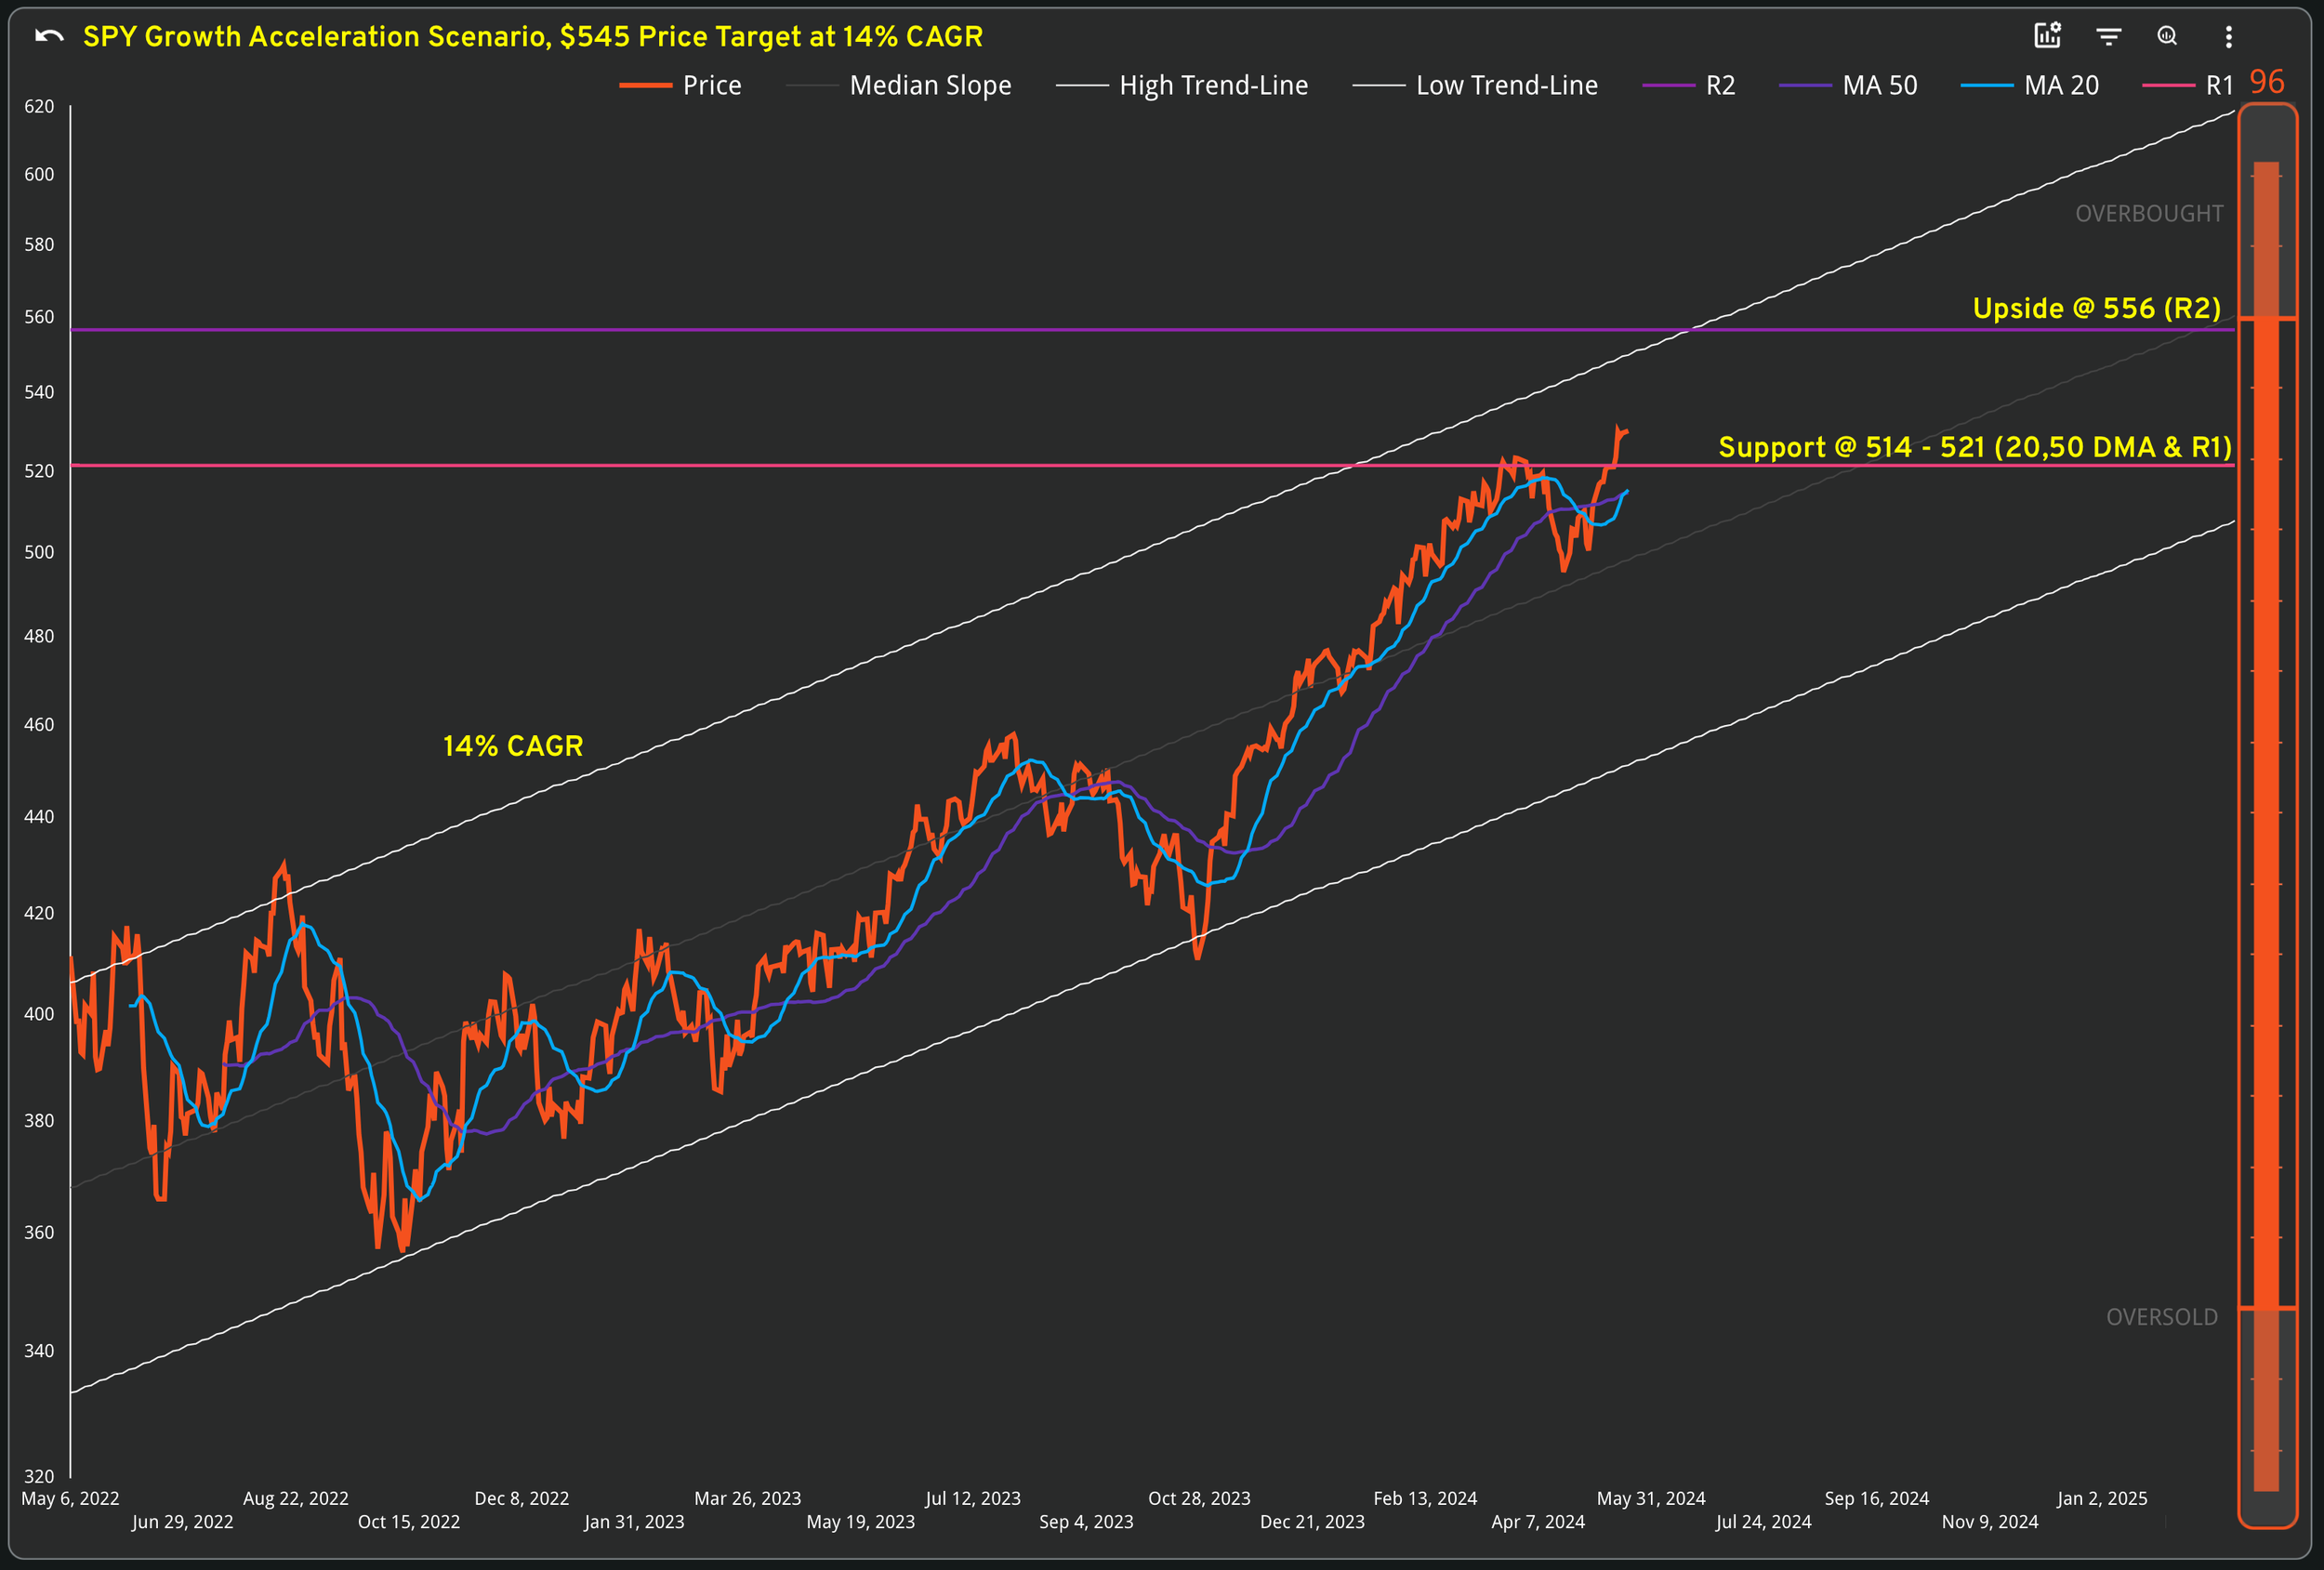Click the x-axis date Jan 2, 2025

click(2102, 1498)
